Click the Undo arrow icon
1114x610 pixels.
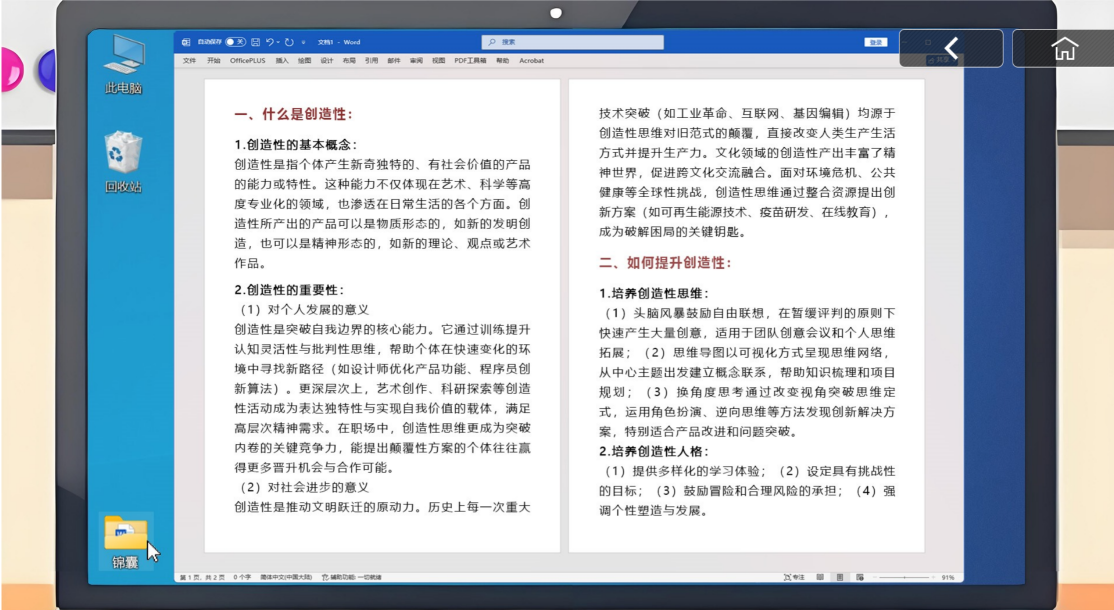pyautogui.click(x=271, y=42)
